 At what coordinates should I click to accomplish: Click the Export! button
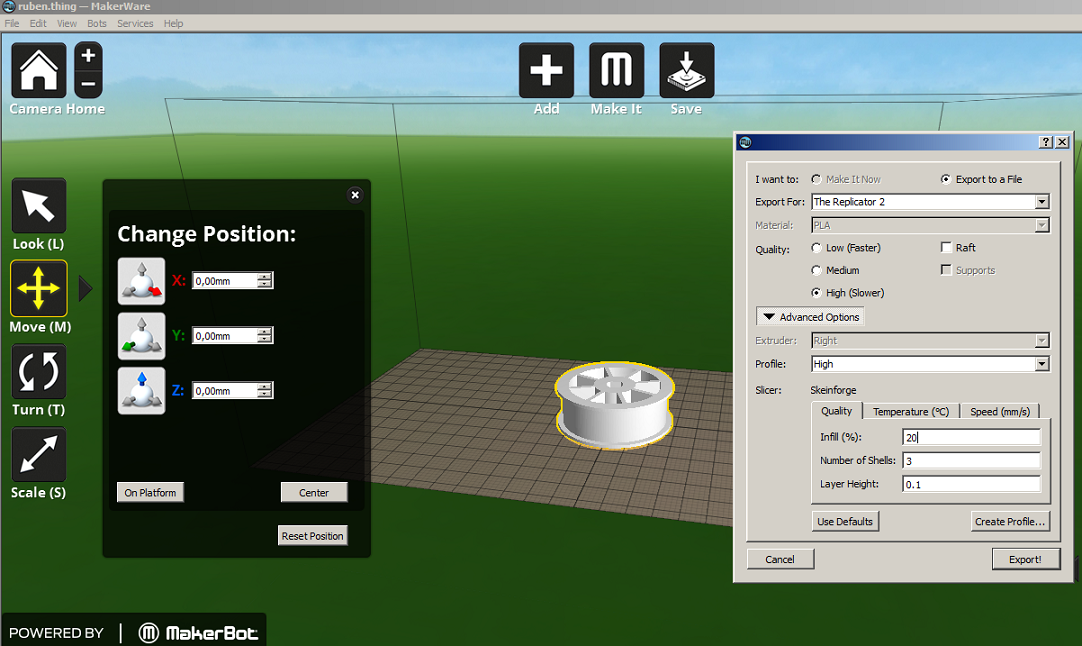[x=1026, y=559]
